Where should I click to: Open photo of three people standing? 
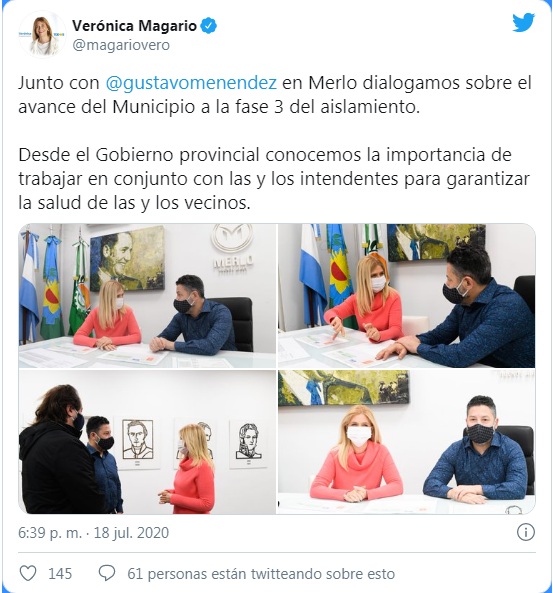tap(147, 442)
